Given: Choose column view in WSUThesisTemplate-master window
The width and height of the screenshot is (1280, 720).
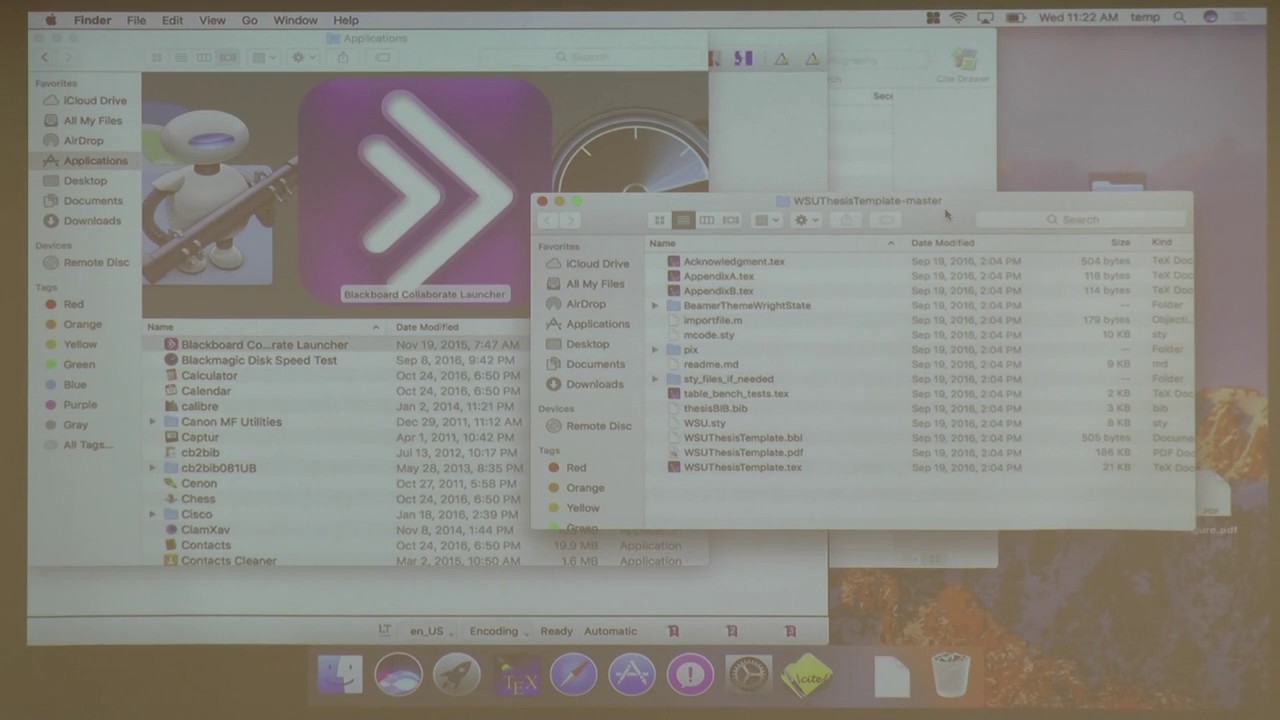Looking at the screenshot, I should [707, 220].
